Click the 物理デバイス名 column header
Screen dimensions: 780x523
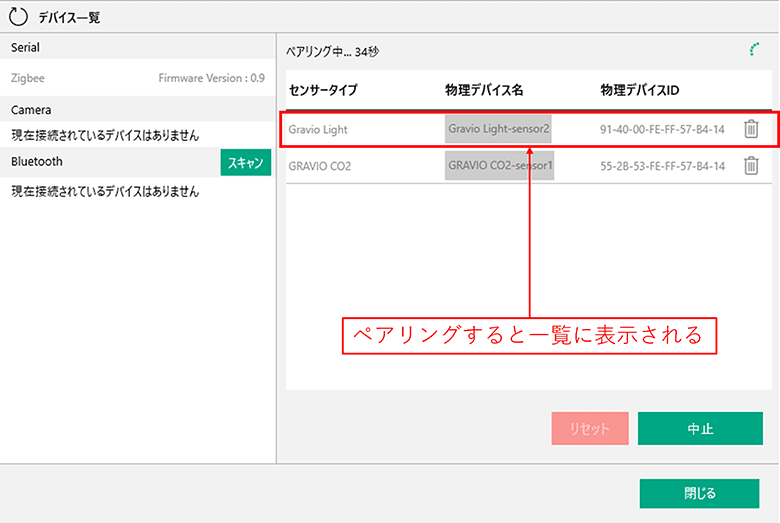tap(484, 90)
